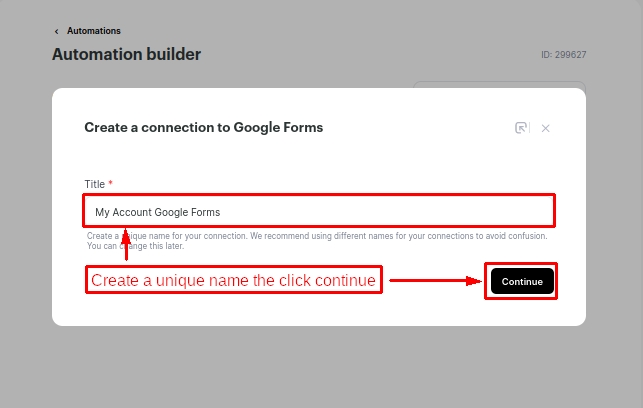The image size is (643, 408).
Task: Click the back chevron beside Automations
Action: pos(57,32)
